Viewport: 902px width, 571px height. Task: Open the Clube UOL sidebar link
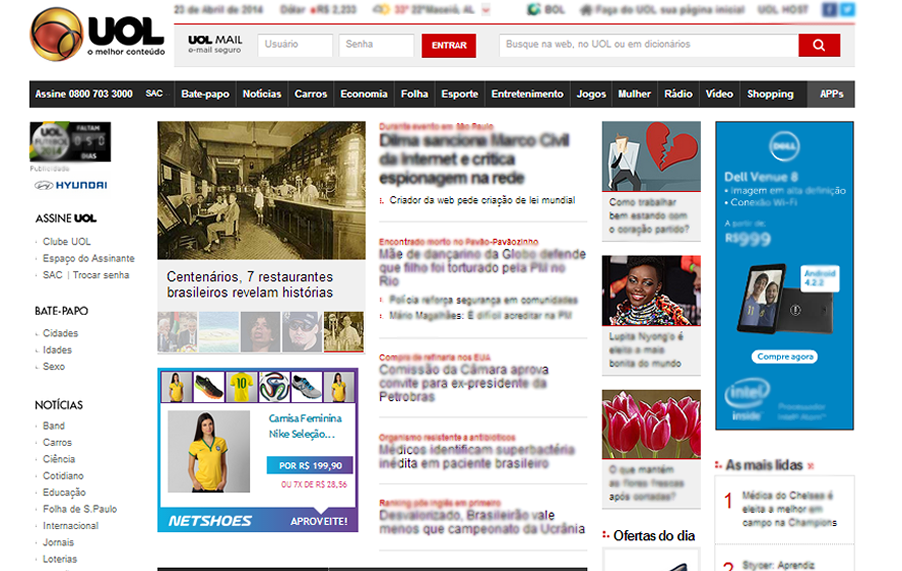67,242
